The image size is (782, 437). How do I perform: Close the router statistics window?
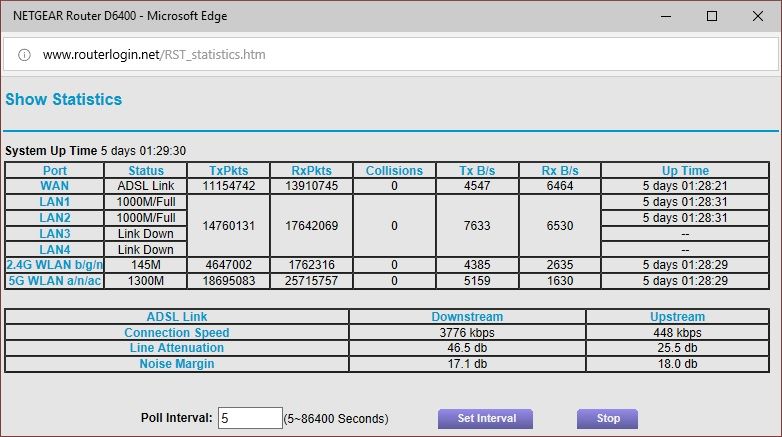[757, 16]
